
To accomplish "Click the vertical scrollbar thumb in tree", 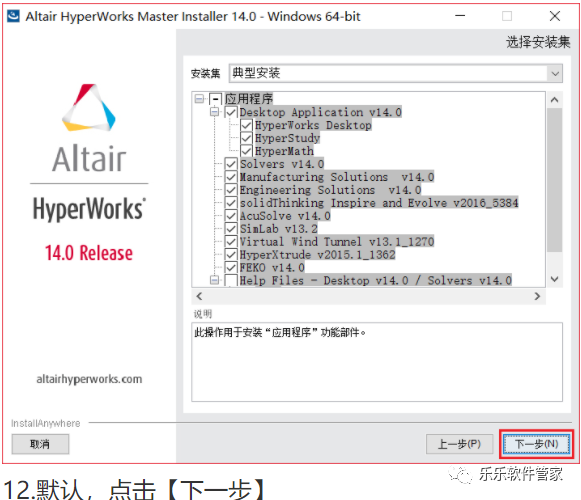I will point(554,180).
